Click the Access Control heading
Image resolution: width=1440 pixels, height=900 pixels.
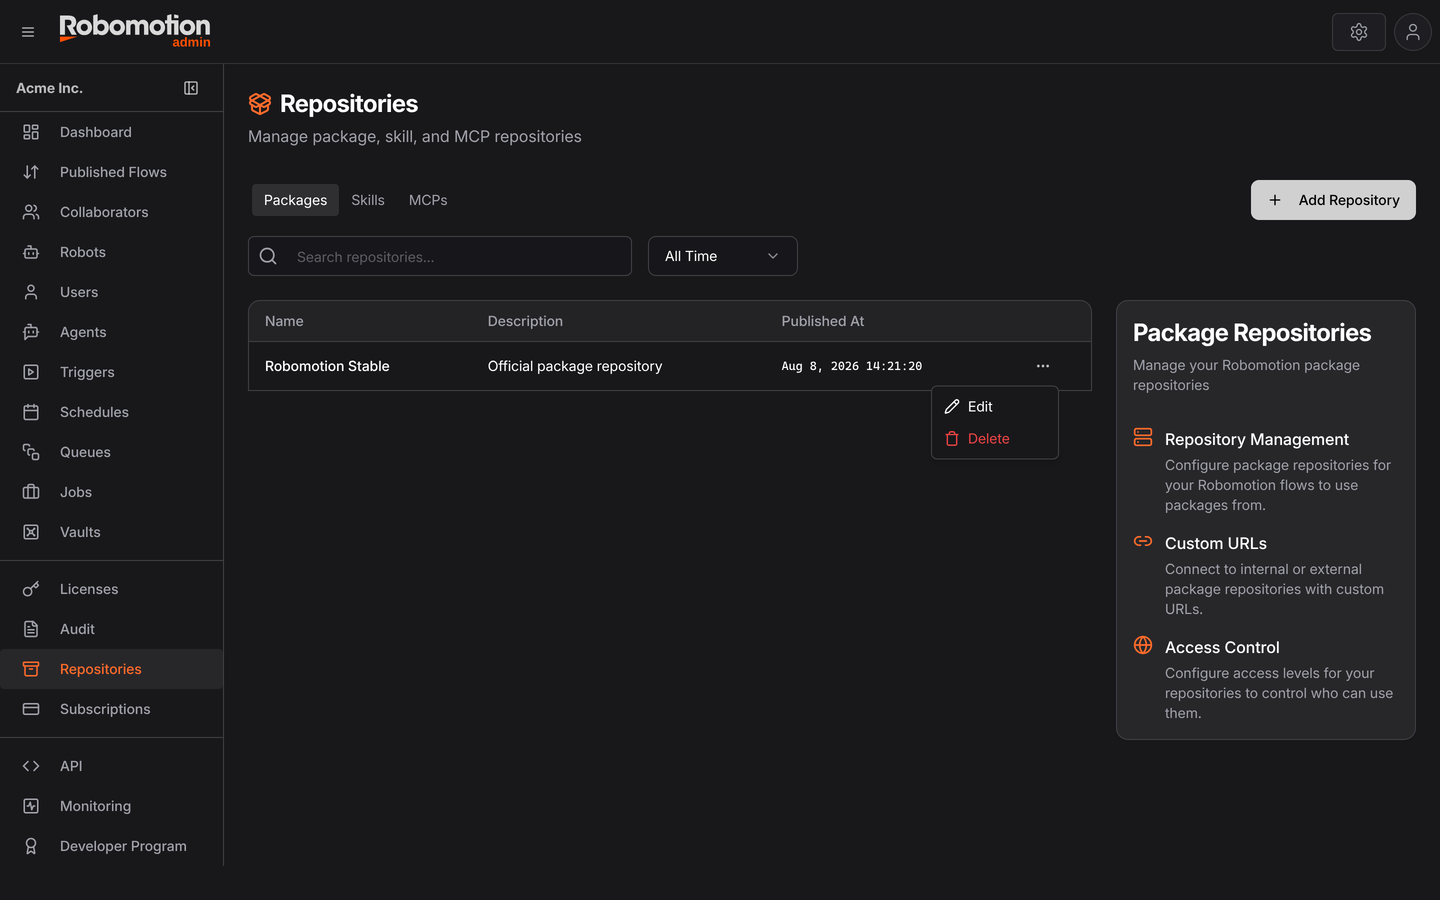tap(1222, 647)
